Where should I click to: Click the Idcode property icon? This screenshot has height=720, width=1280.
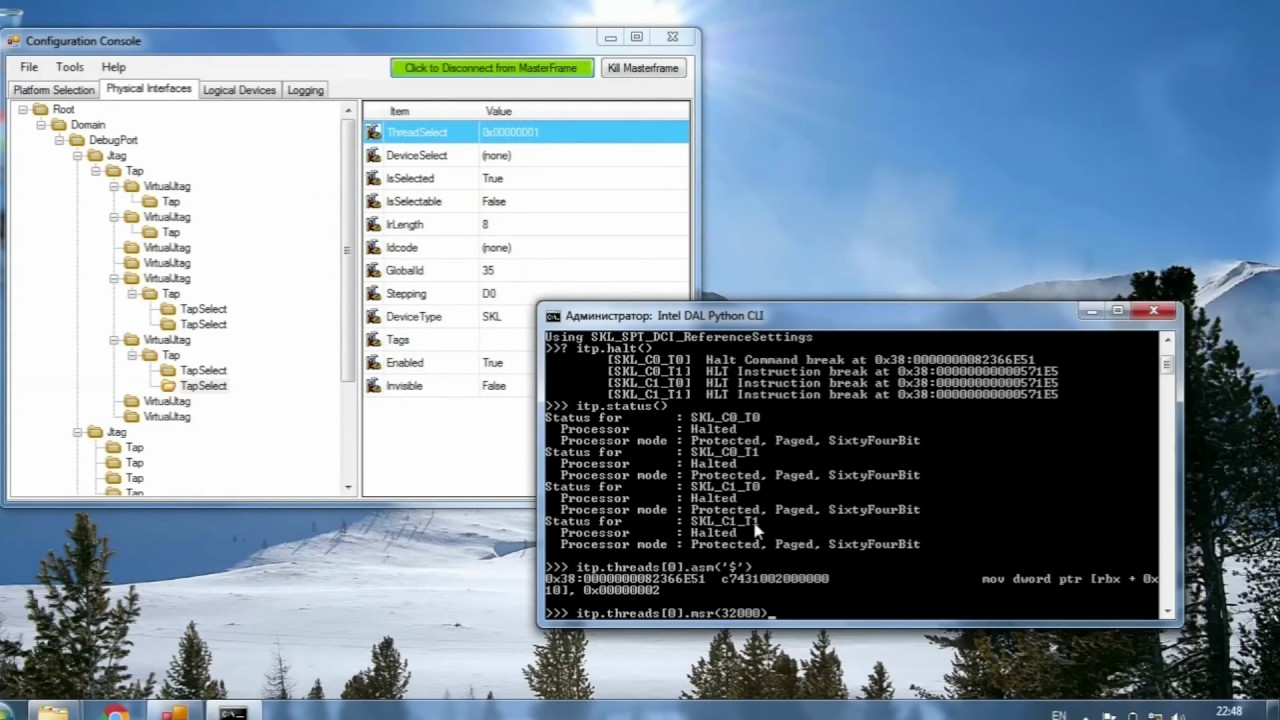pos(374,247)
